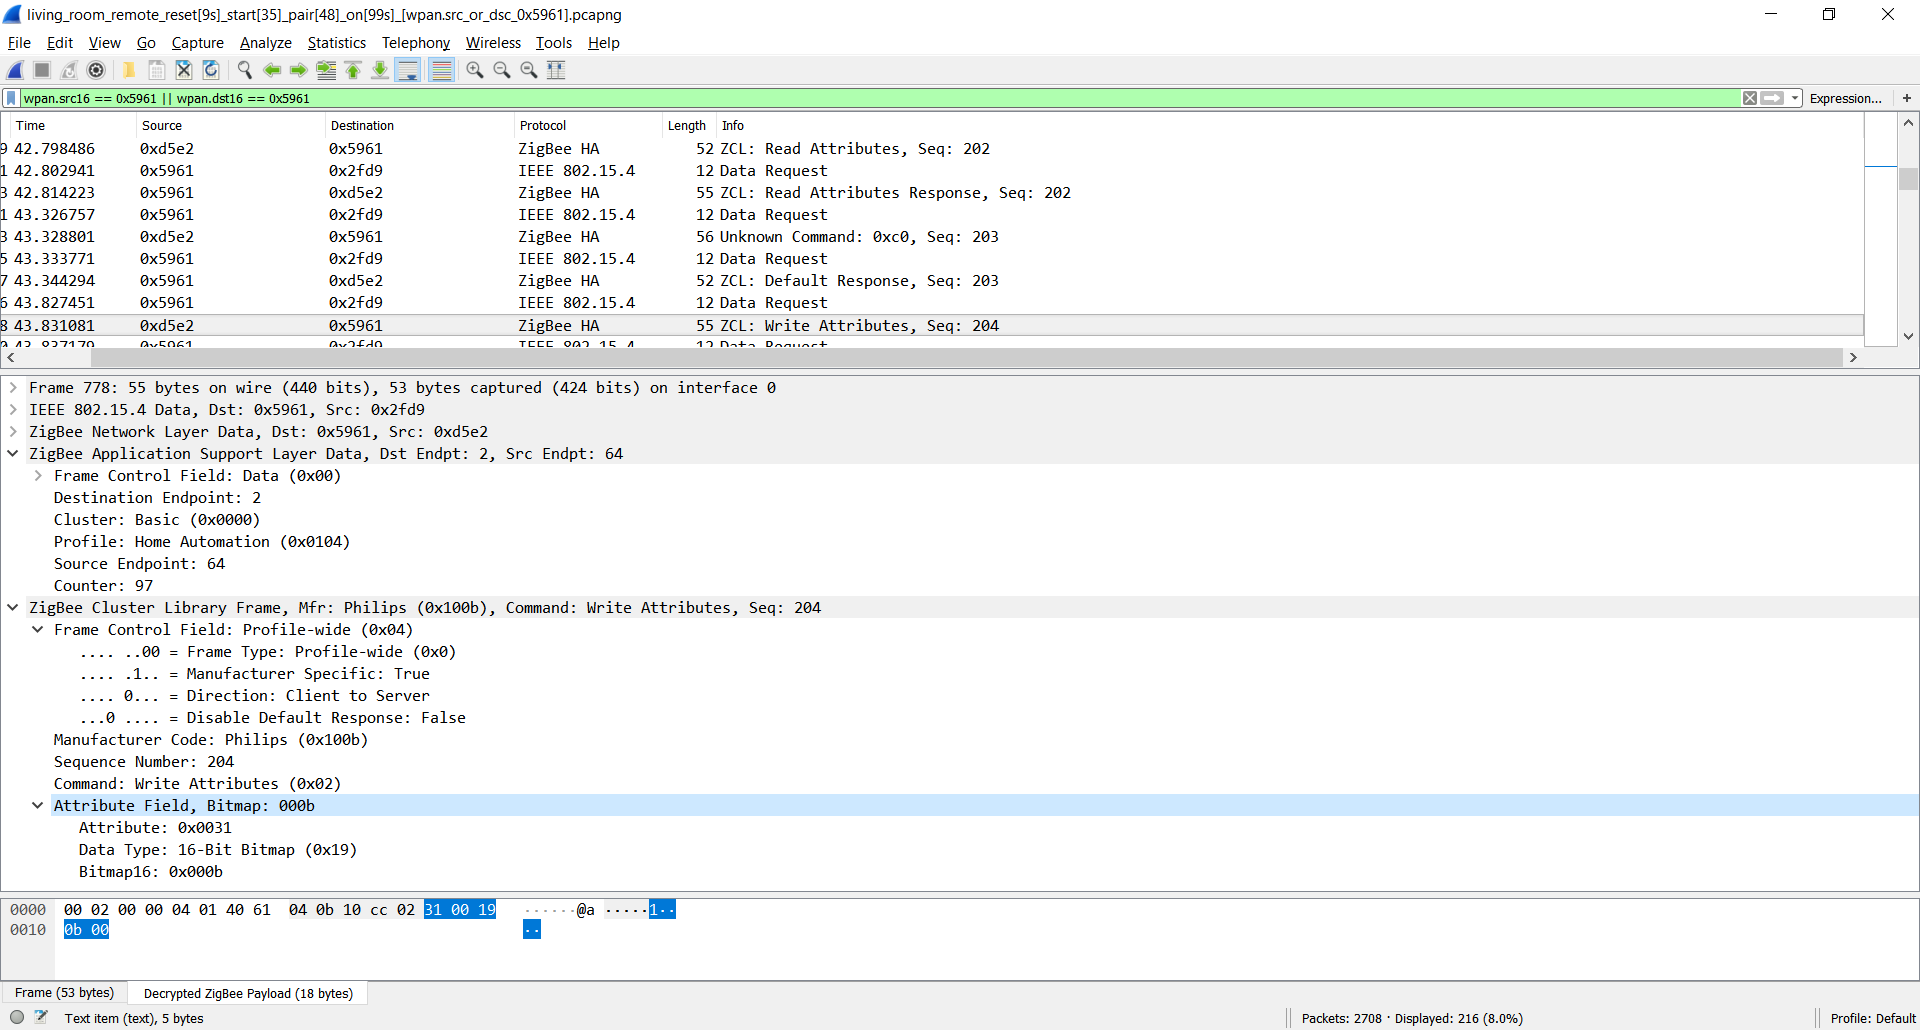The height and width of the screenshot is (1030, 1920).
Task: Open display filter bookmarks
Action: (11, 98)
